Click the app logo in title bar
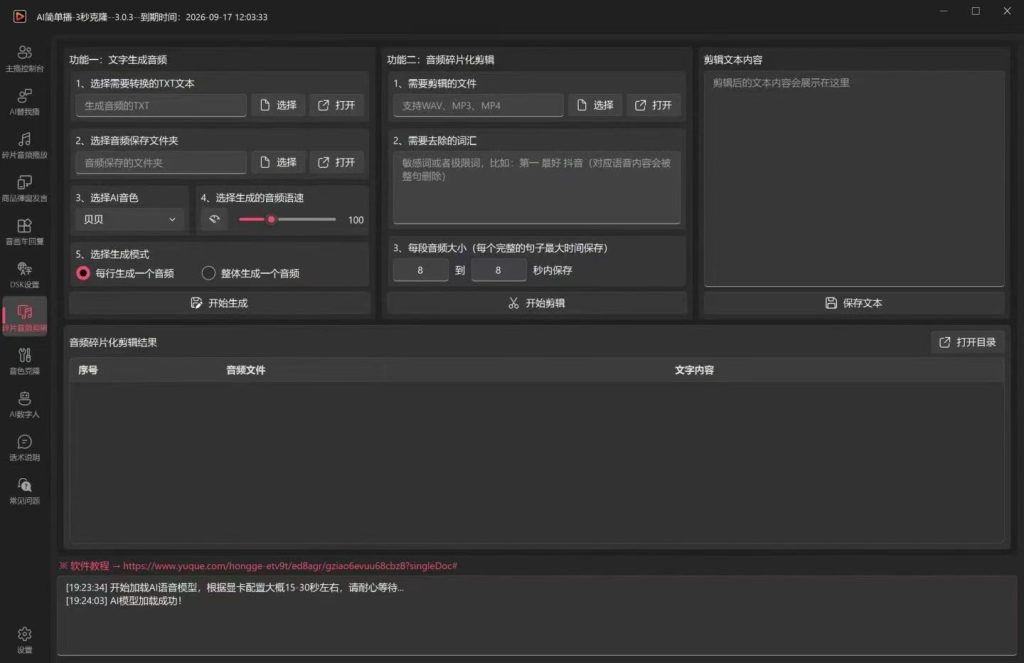1024x663 pixels. [x=20, y=16]
